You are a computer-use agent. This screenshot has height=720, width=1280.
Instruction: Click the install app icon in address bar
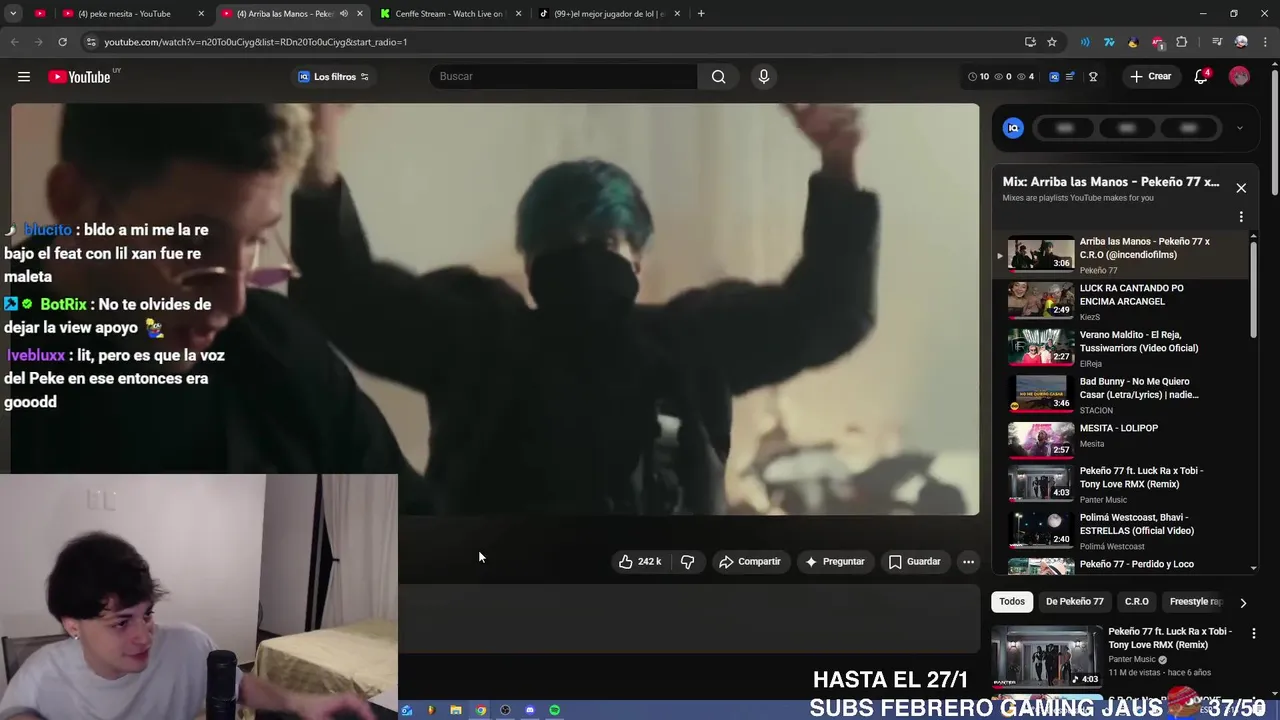(1030, 42)
